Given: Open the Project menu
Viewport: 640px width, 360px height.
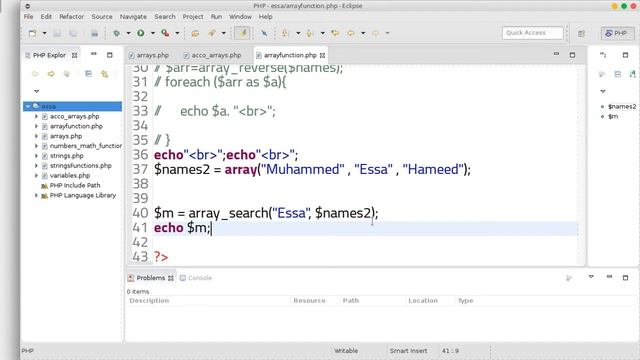Looking at the screenshot, I should [x=193, y=17].
